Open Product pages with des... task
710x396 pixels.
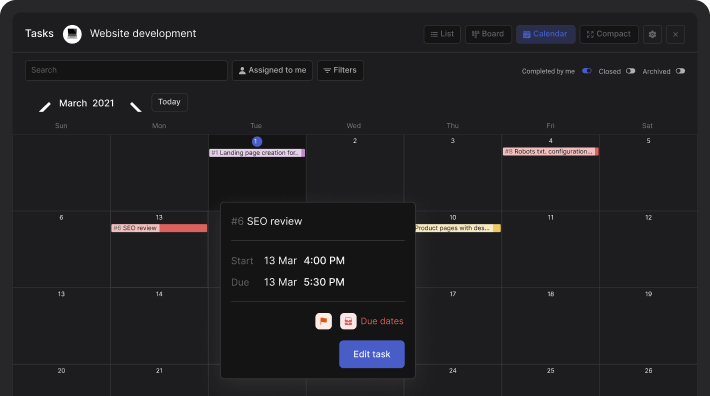pos(457,228)
